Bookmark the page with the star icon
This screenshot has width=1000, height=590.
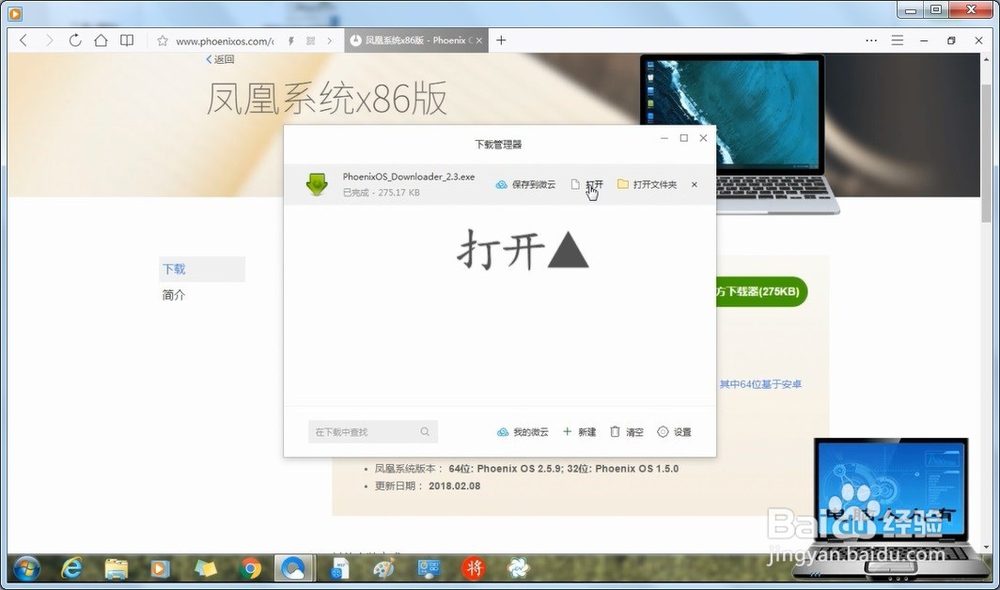pyautogui.click(x=163, y=41)
